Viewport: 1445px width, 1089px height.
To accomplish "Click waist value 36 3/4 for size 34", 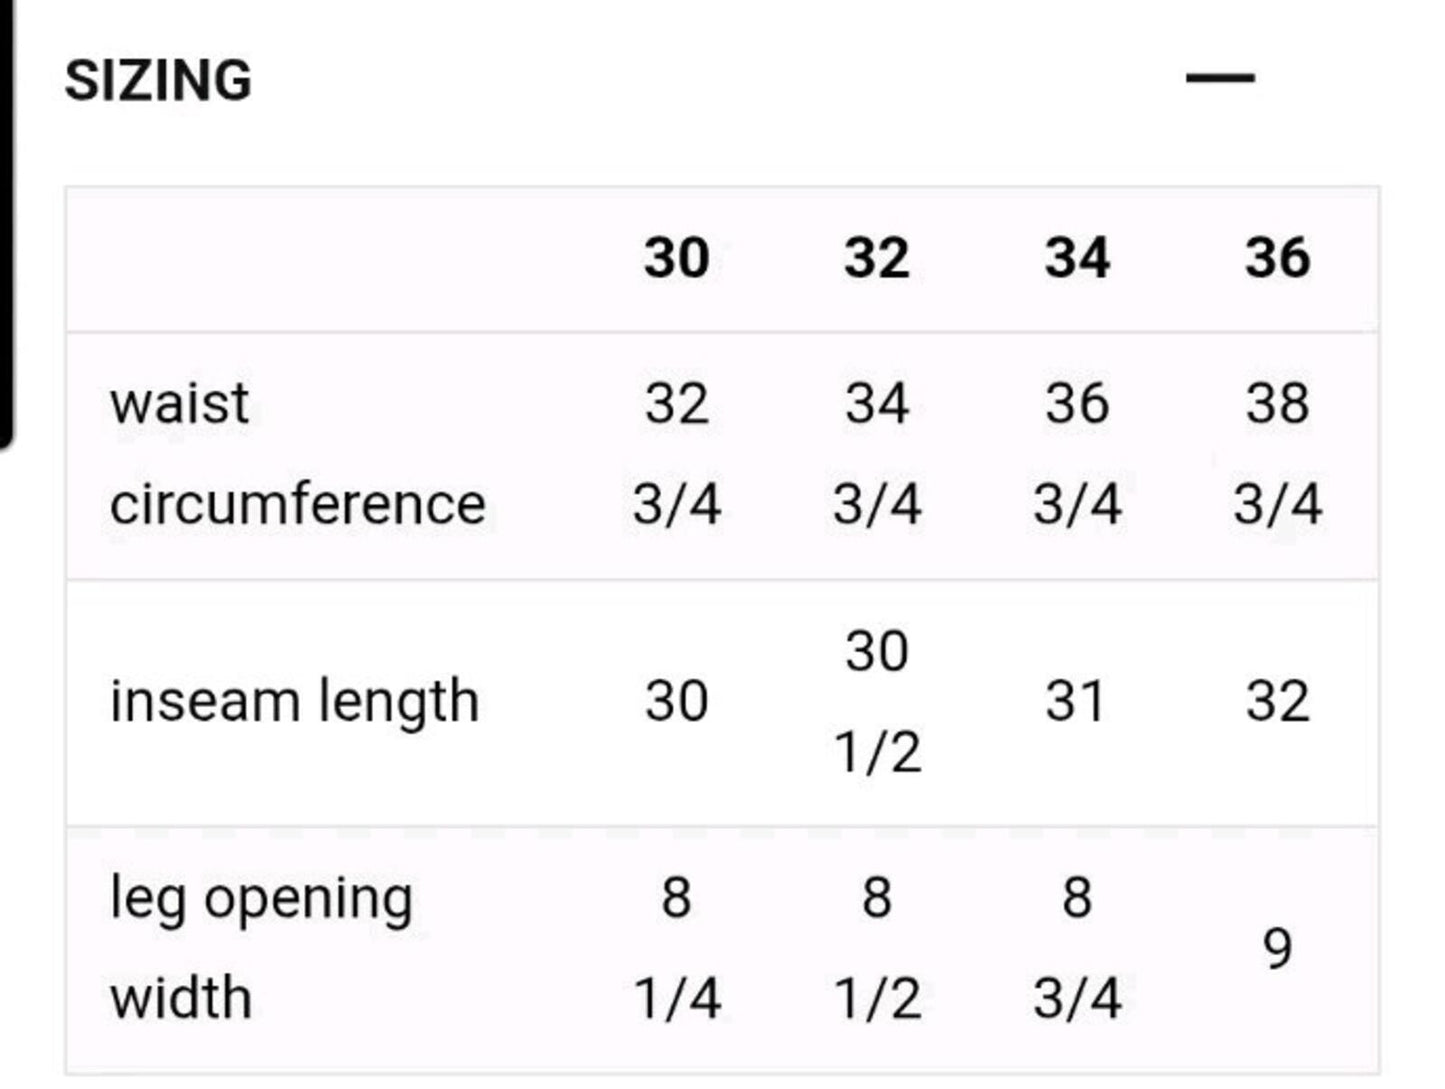I will pos(1077,454).
